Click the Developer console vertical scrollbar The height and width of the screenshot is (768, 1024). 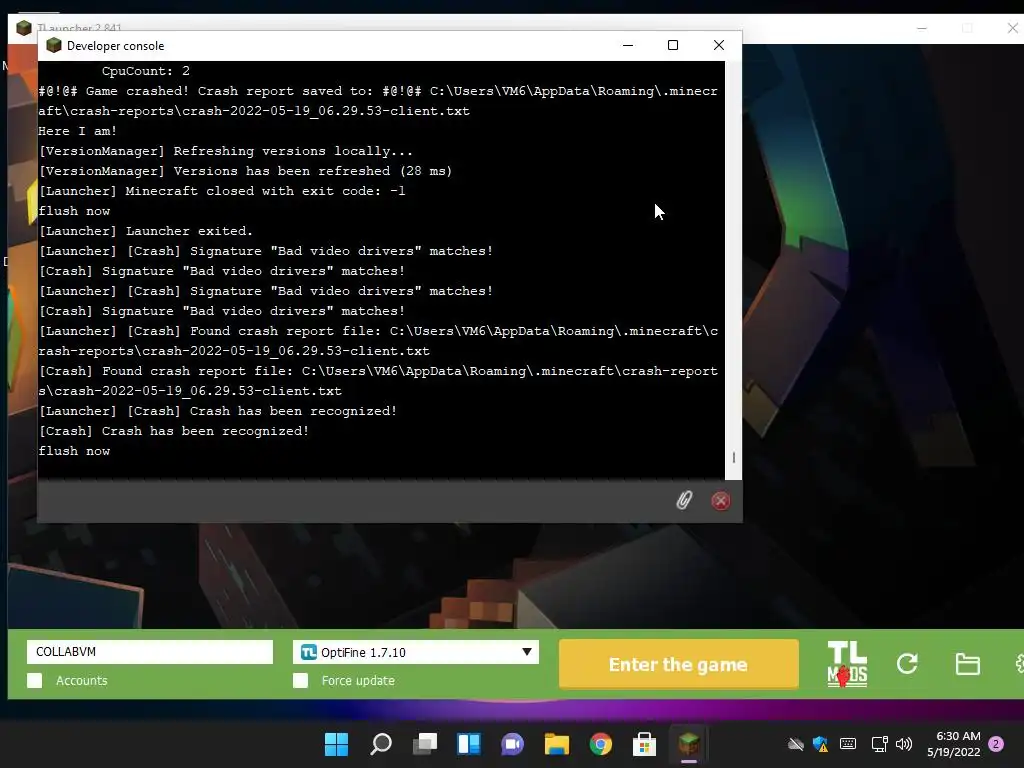coord(733,270)
